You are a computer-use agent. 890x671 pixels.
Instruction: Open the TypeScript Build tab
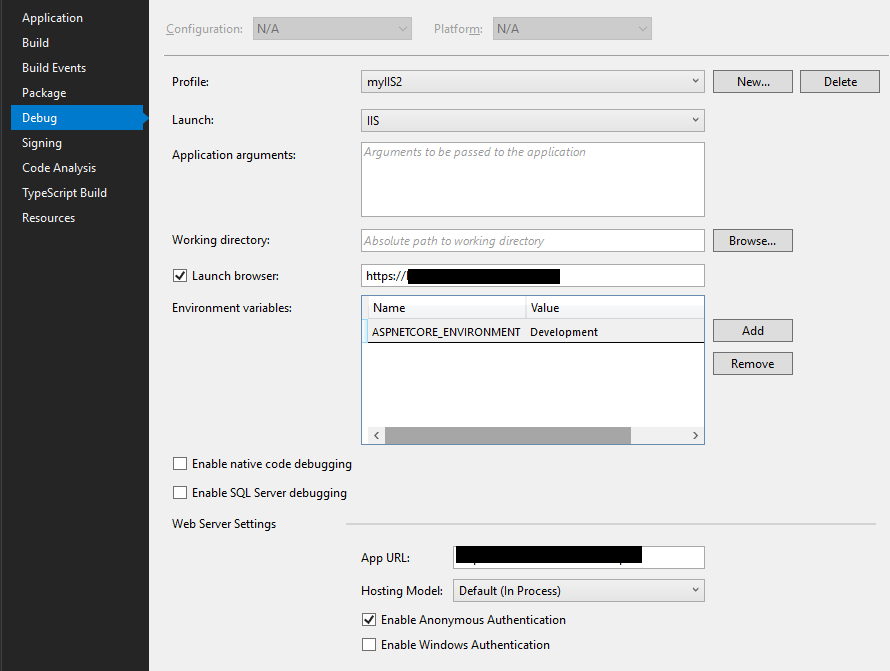point(64,193)
